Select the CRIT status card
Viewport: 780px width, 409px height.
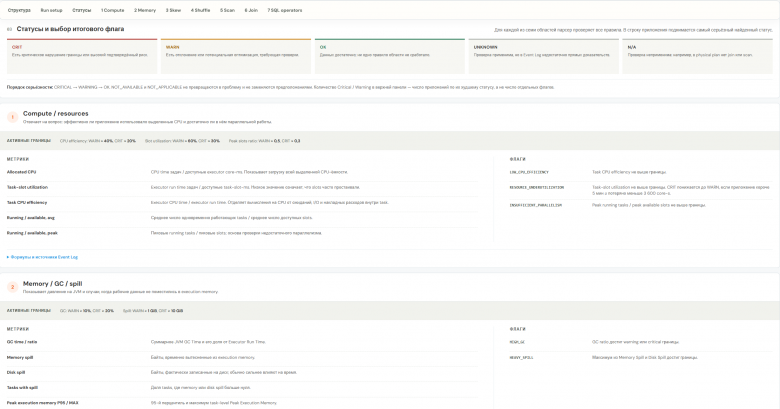point(82,56)
